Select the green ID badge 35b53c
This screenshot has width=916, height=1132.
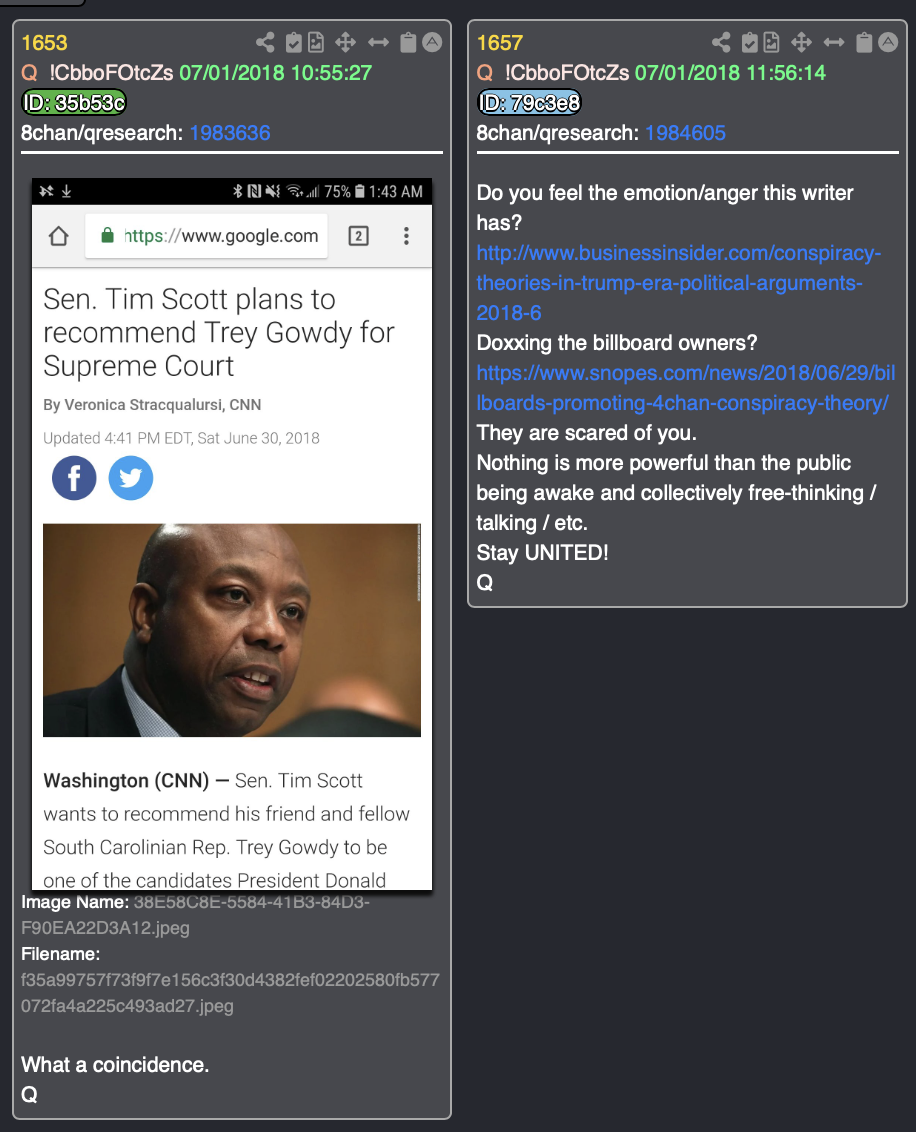click(x=74, y=103)
